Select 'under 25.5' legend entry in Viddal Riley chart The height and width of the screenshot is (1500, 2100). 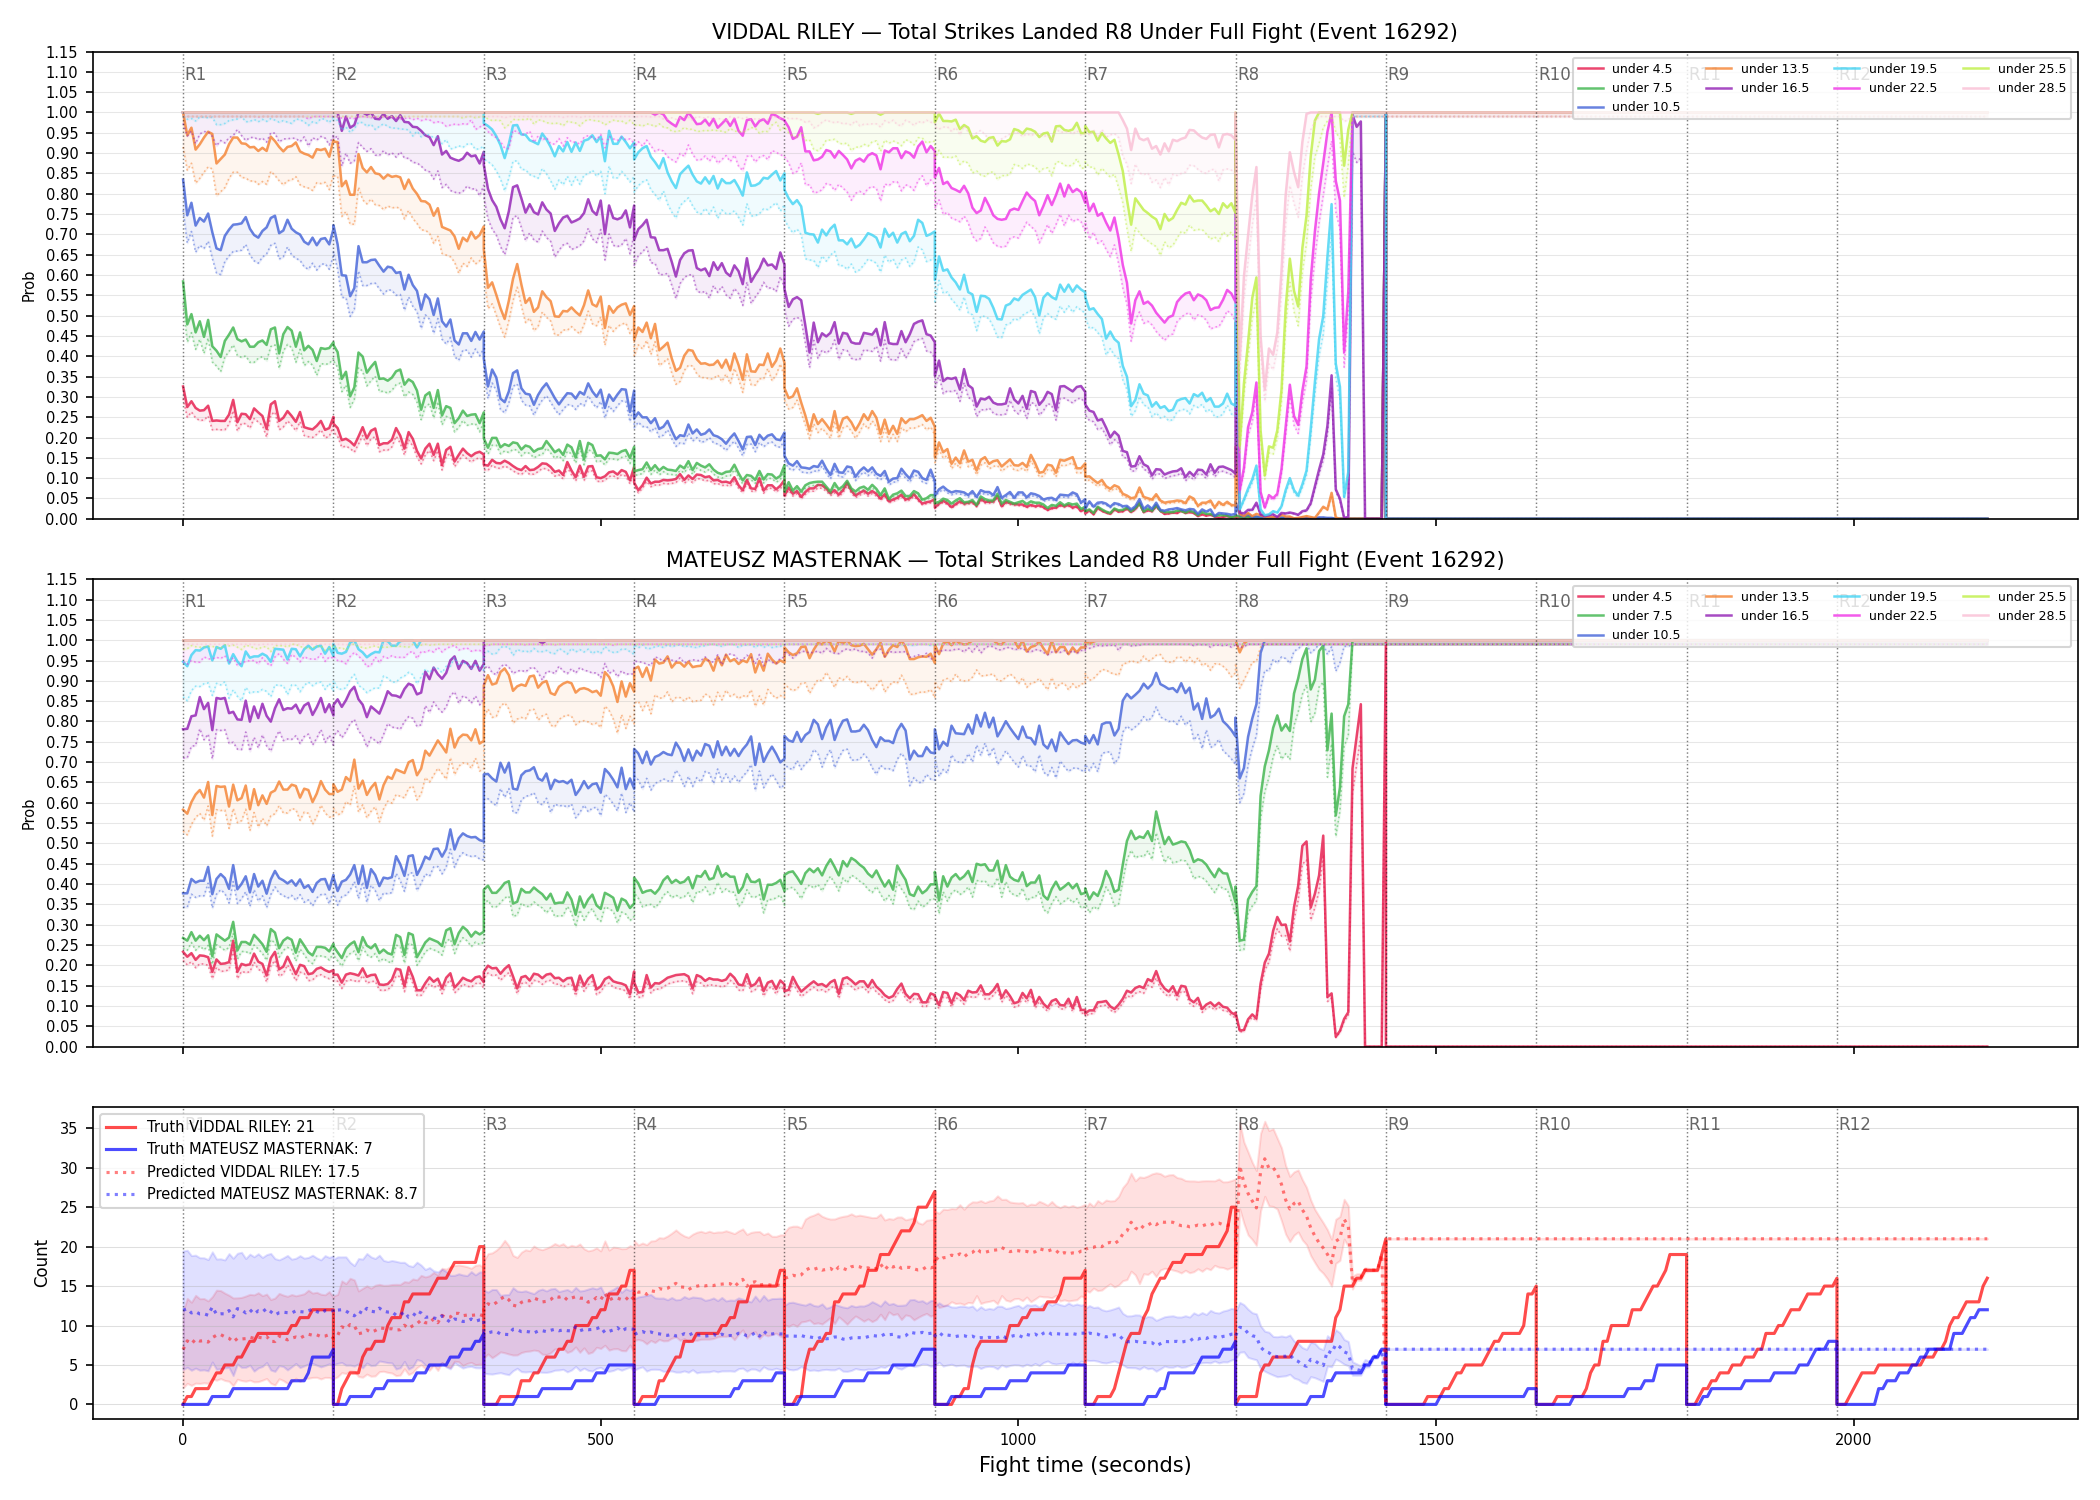(2014, 69)
